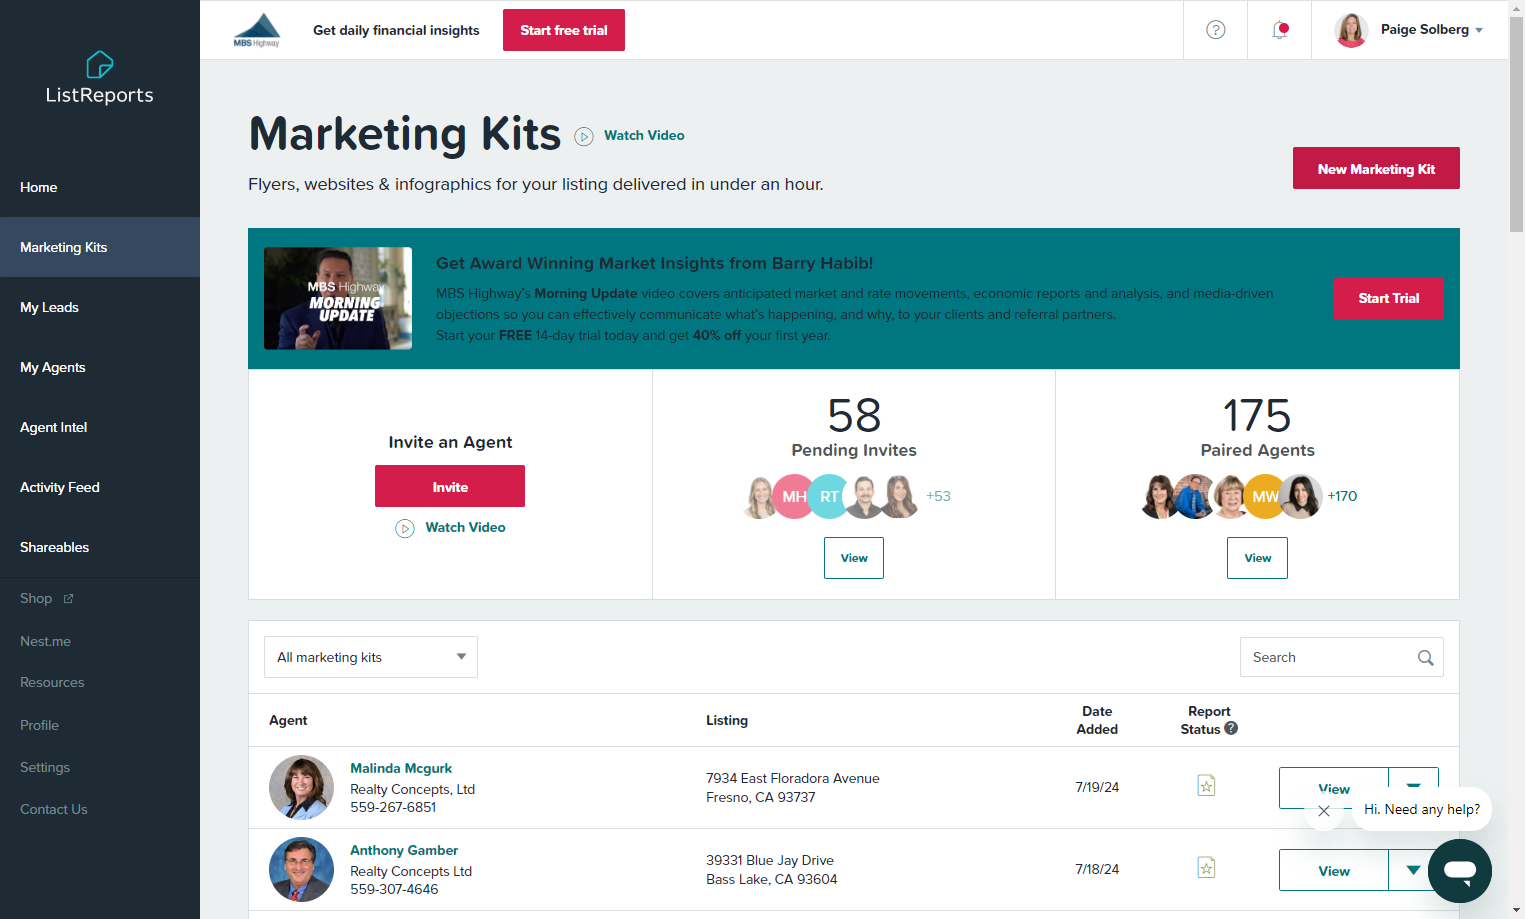
Task: Click the play icon beside Marketing Kits title
Action: [584, 136]
